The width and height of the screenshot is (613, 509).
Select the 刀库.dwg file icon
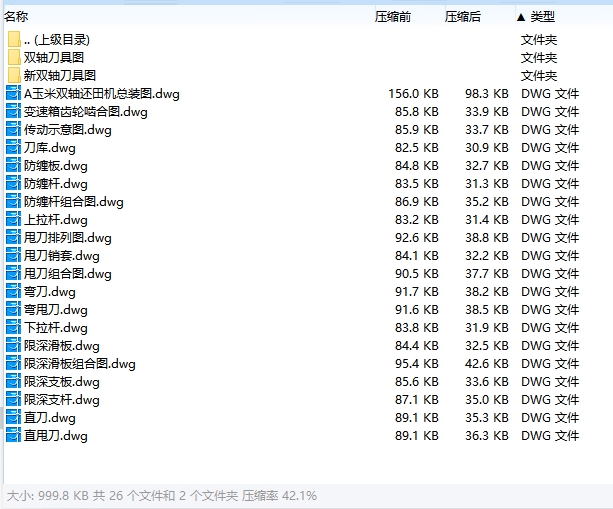13,147
